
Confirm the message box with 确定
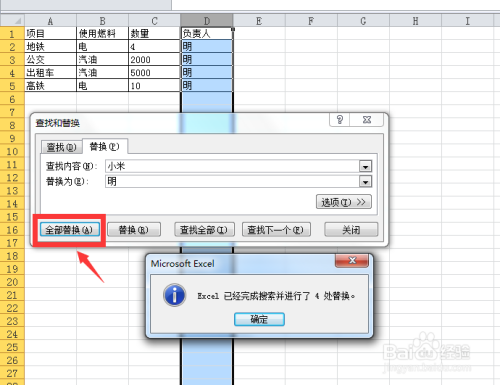pyautogui.click(x=259, y=319)
